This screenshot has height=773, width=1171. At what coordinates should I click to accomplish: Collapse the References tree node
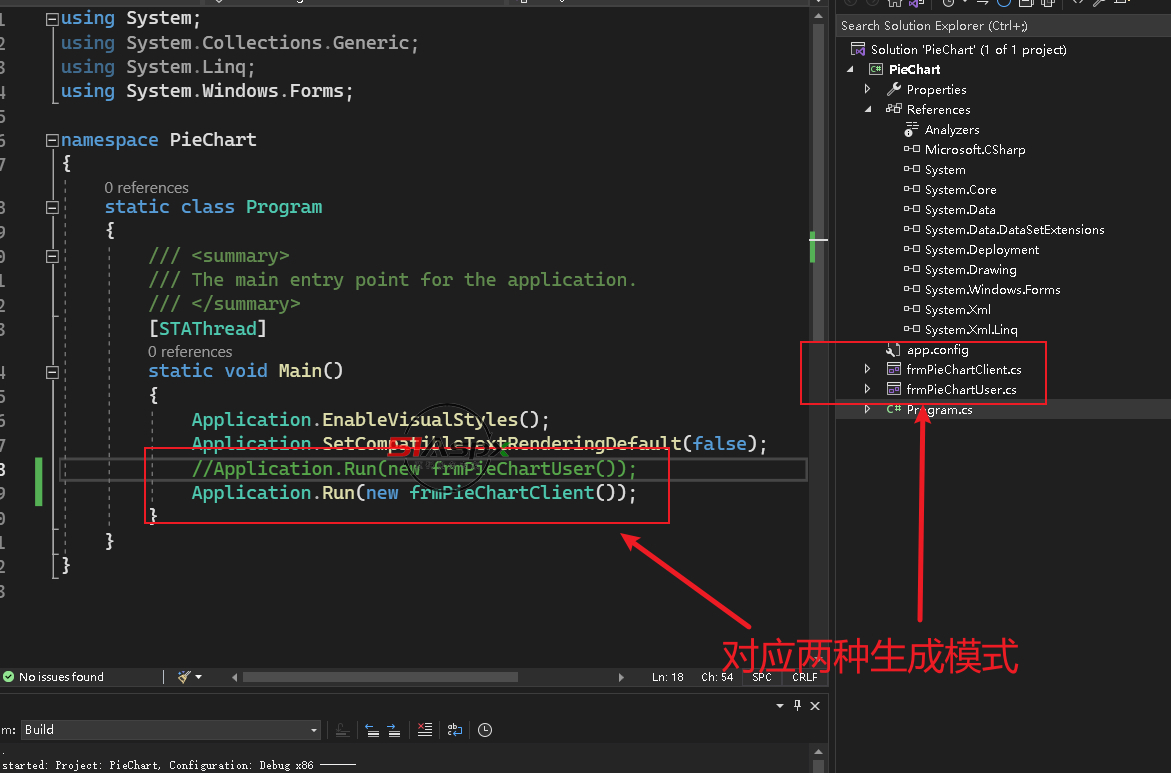[867, 109]
